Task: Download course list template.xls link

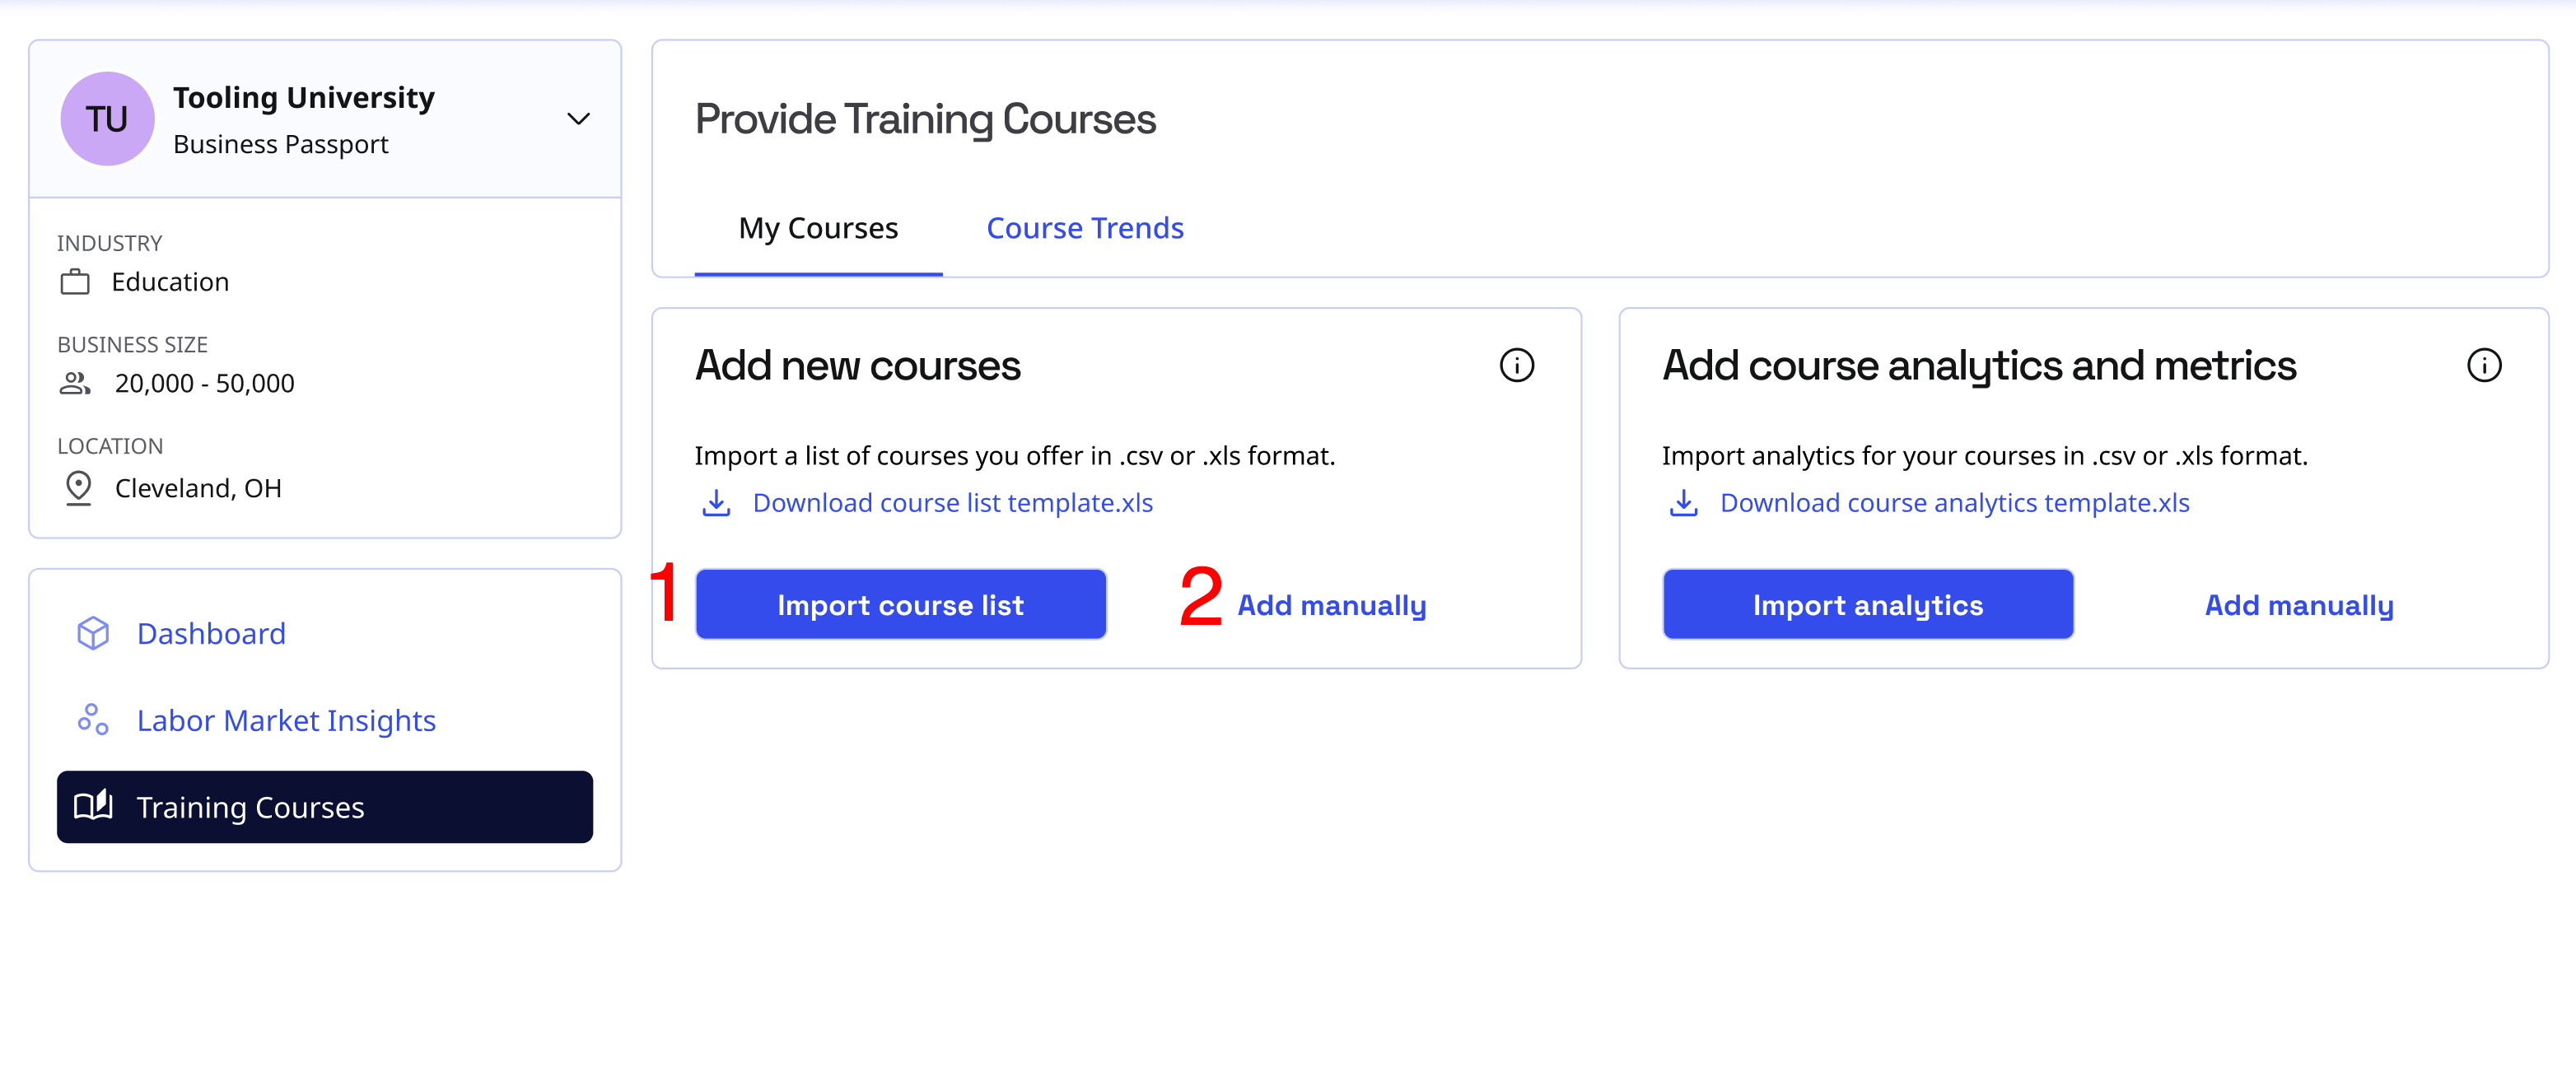Action: 952,503
